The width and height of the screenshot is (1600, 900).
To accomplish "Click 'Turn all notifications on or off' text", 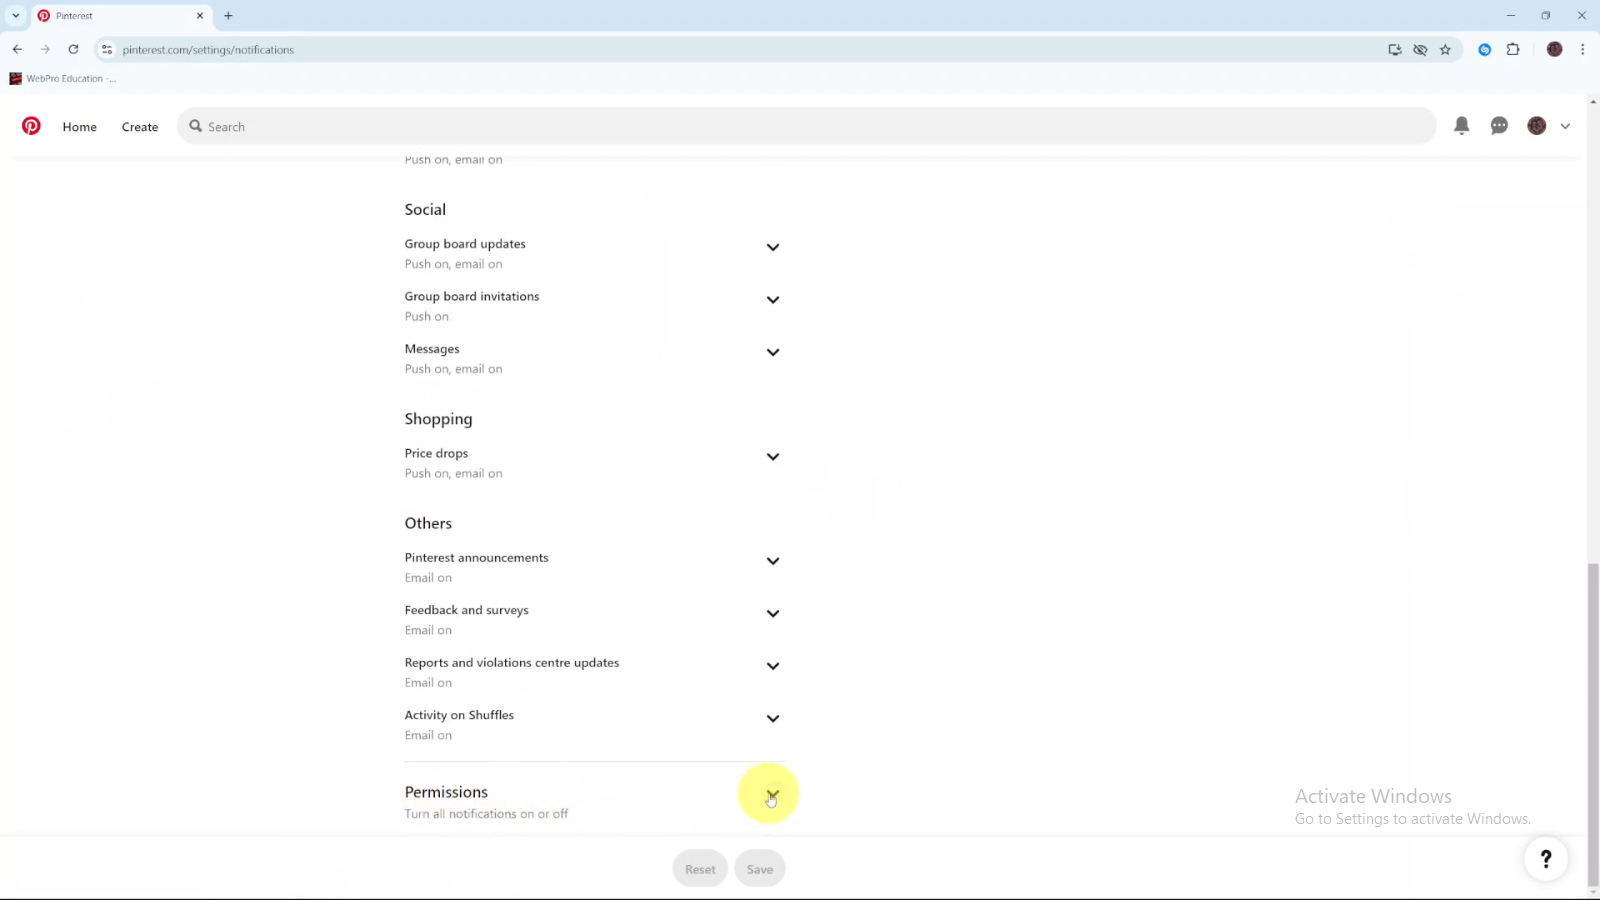I will point(486,814).
